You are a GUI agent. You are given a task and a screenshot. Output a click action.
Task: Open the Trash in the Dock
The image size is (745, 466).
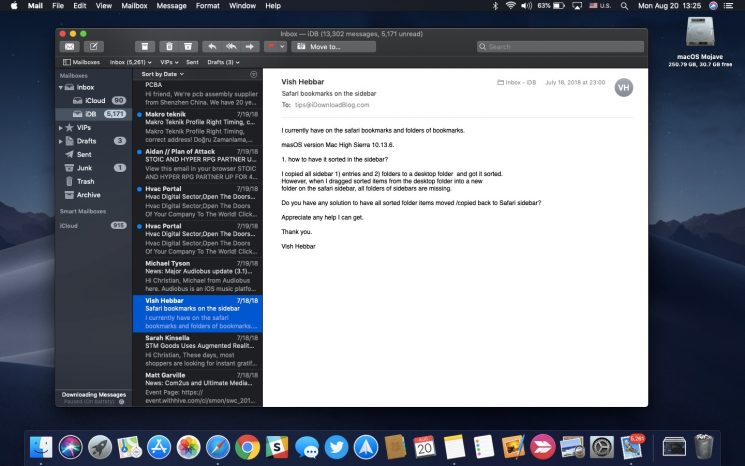click(703, 446)
